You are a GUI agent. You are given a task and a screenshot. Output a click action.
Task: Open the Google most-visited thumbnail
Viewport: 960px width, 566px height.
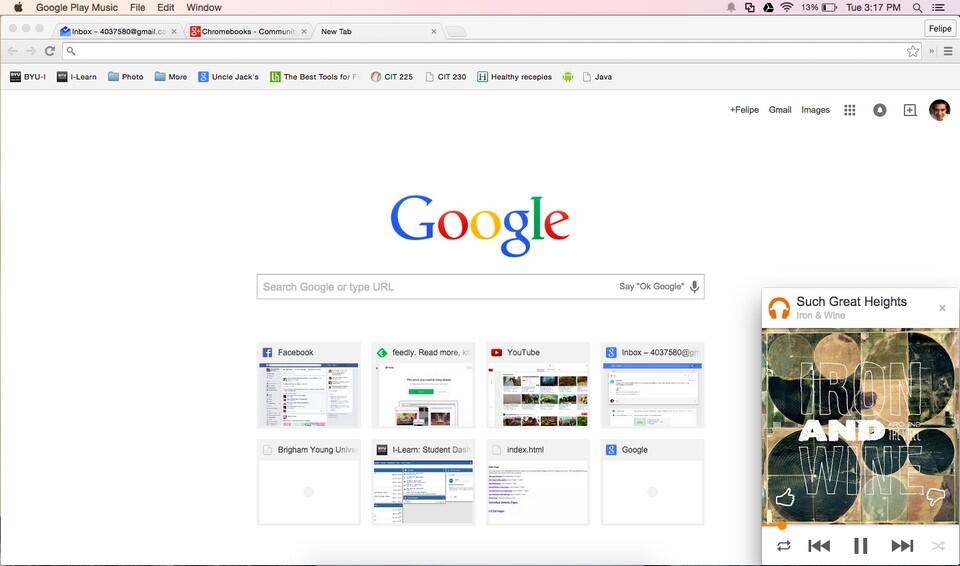653,482
